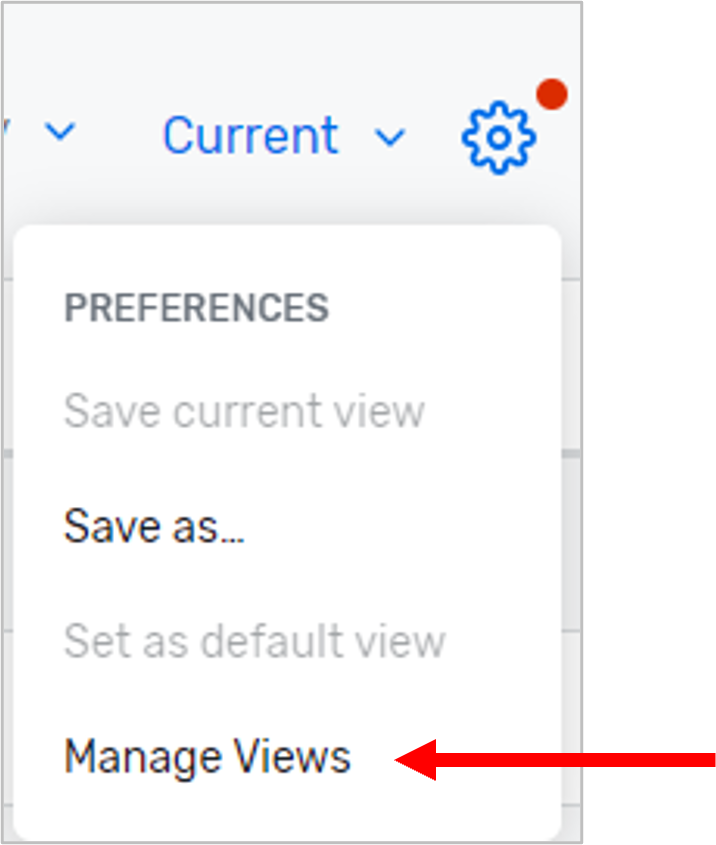Screen dimensions: 716x845
Task: Click inside the open preferences dropdown panel
Action: (x=290, y=530)
